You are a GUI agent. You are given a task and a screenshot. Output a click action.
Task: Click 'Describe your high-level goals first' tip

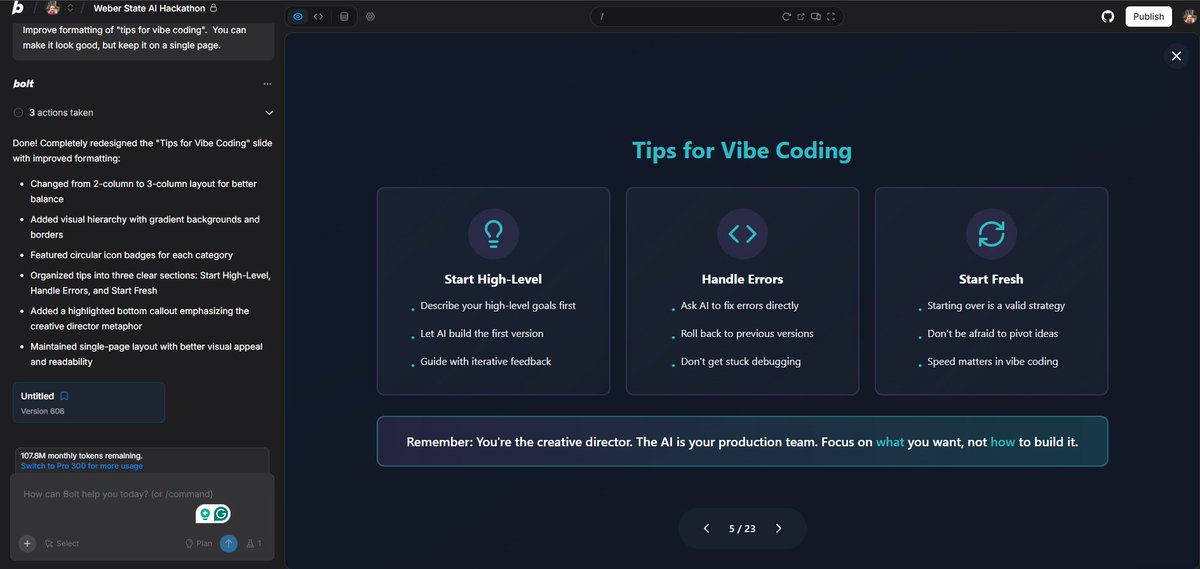pyautogui.click(x=498, y=306)
